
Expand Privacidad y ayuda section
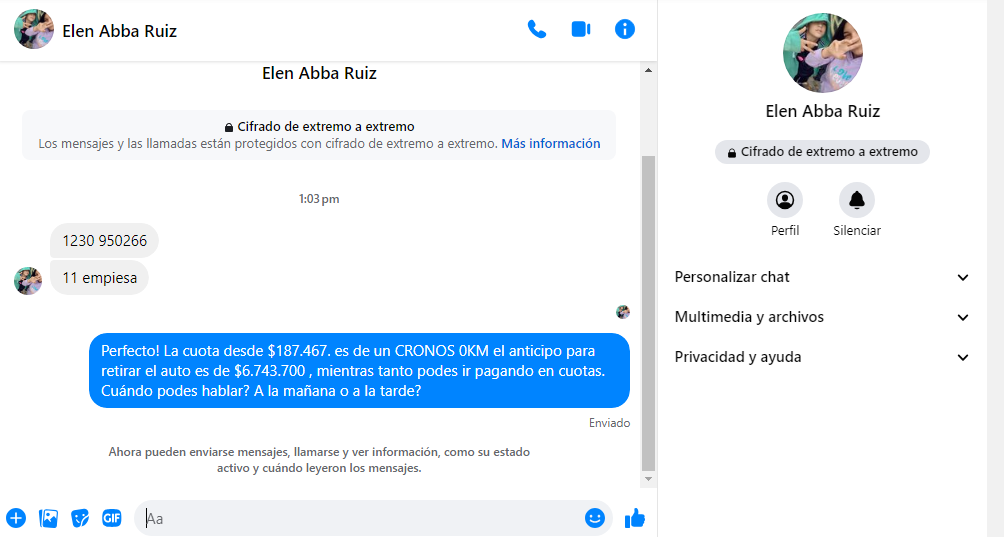(822, 357)
